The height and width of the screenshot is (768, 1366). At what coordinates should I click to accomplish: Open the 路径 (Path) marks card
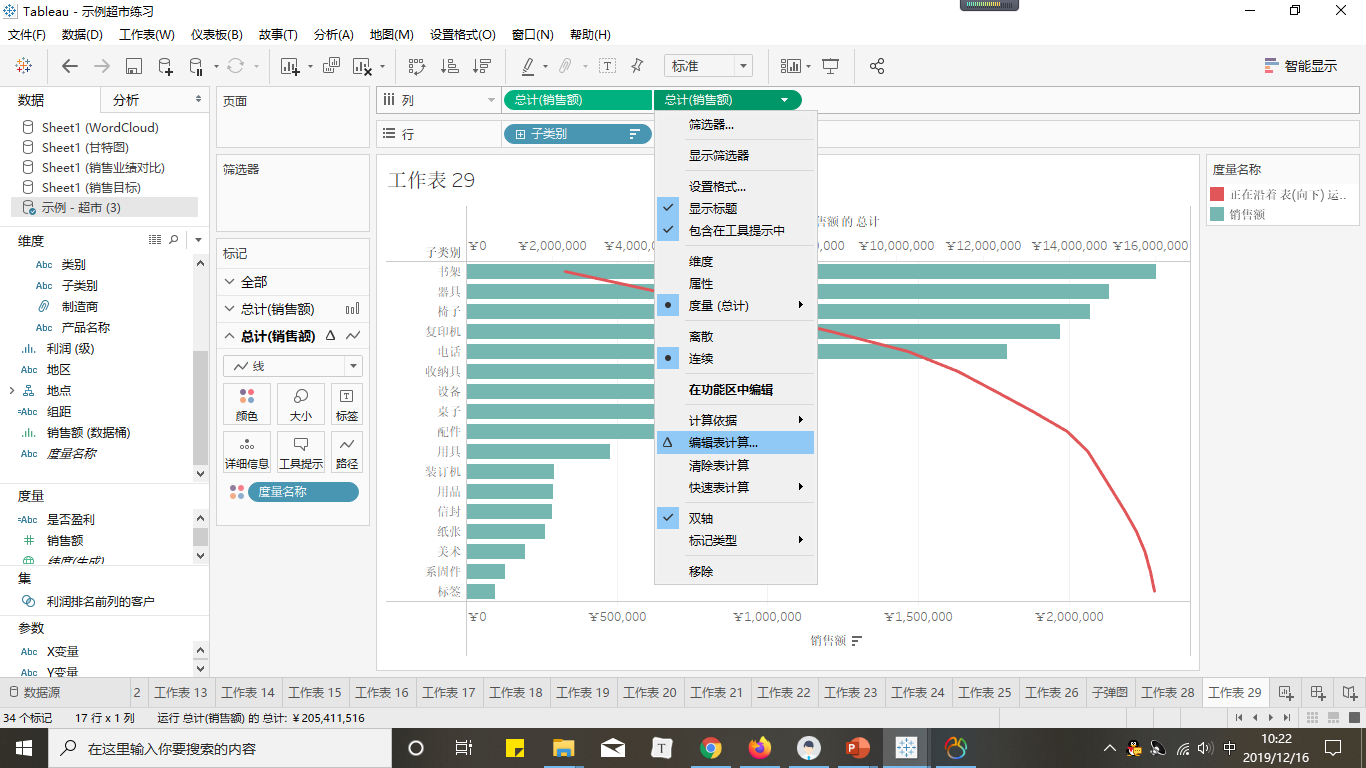point(347,452)
